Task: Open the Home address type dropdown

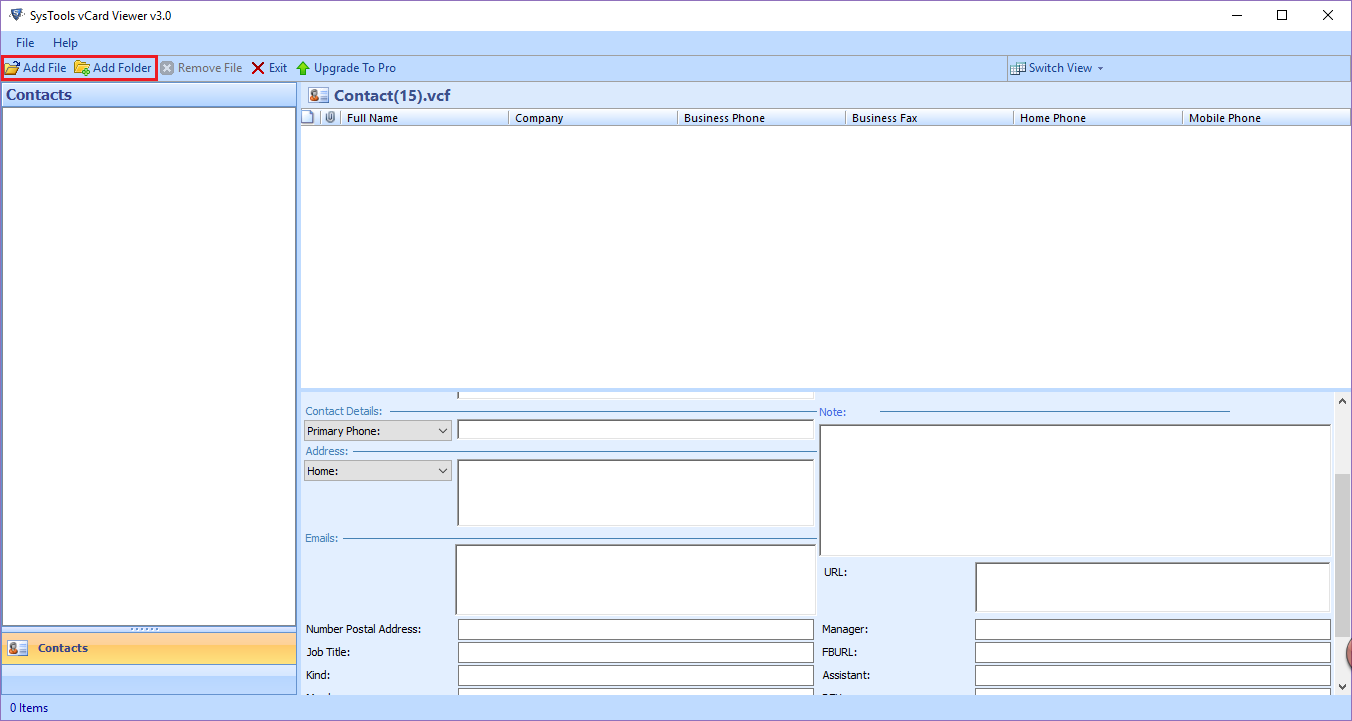Action: [x=443, y=470]
